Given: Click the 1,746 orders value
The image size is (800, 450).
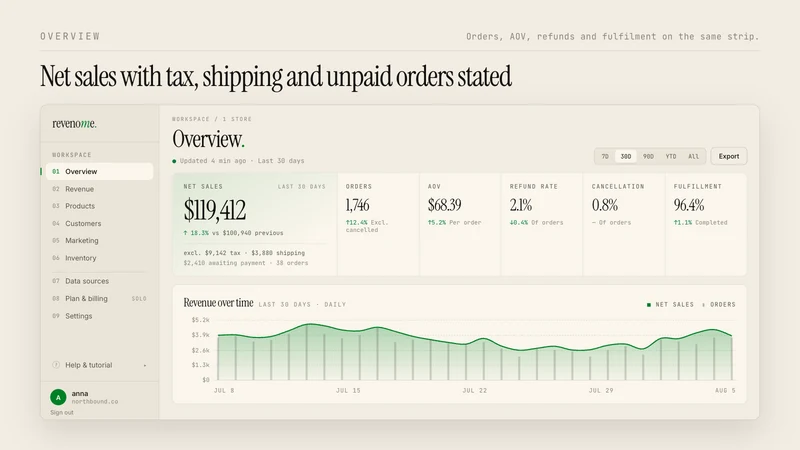Looking at the screenshot, I should pyautogui.click(x=358, y=205).
